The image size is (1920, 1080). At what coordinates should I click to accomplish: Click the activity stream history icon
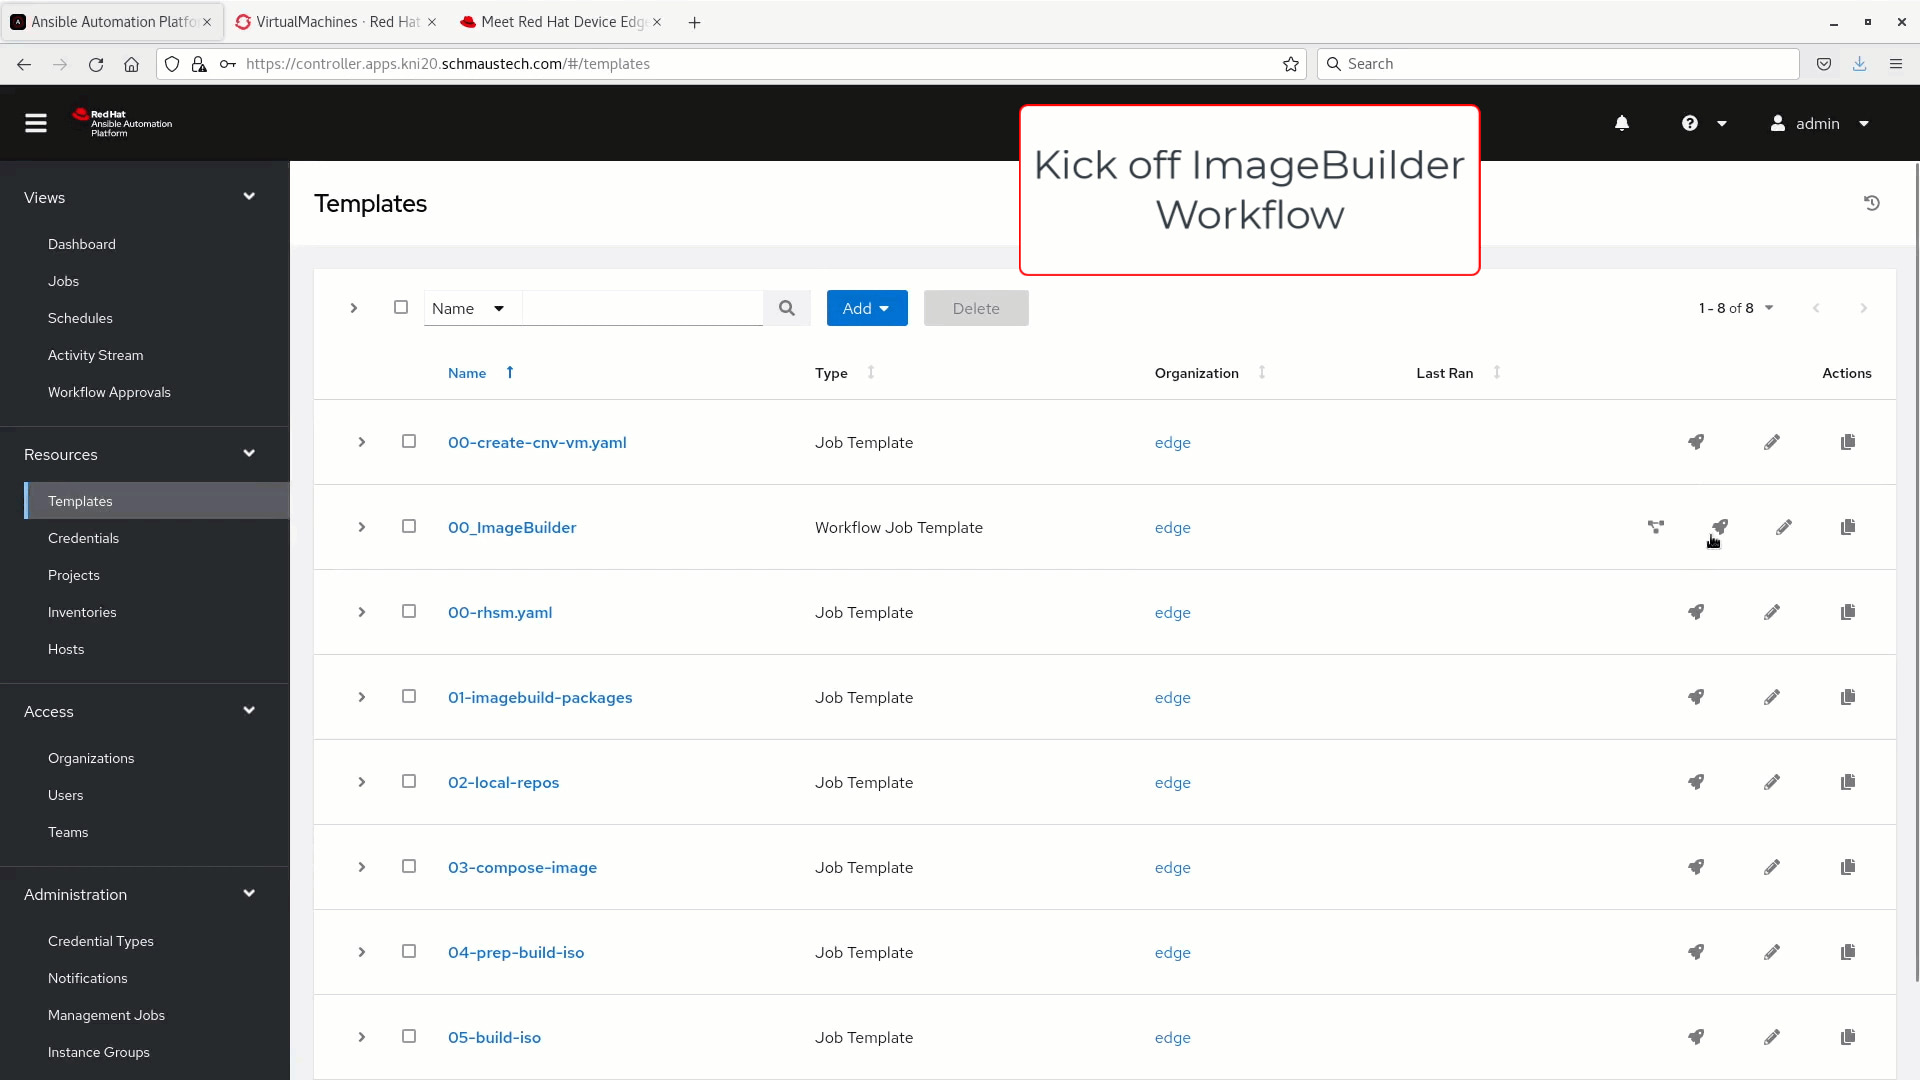point(1872,203)
